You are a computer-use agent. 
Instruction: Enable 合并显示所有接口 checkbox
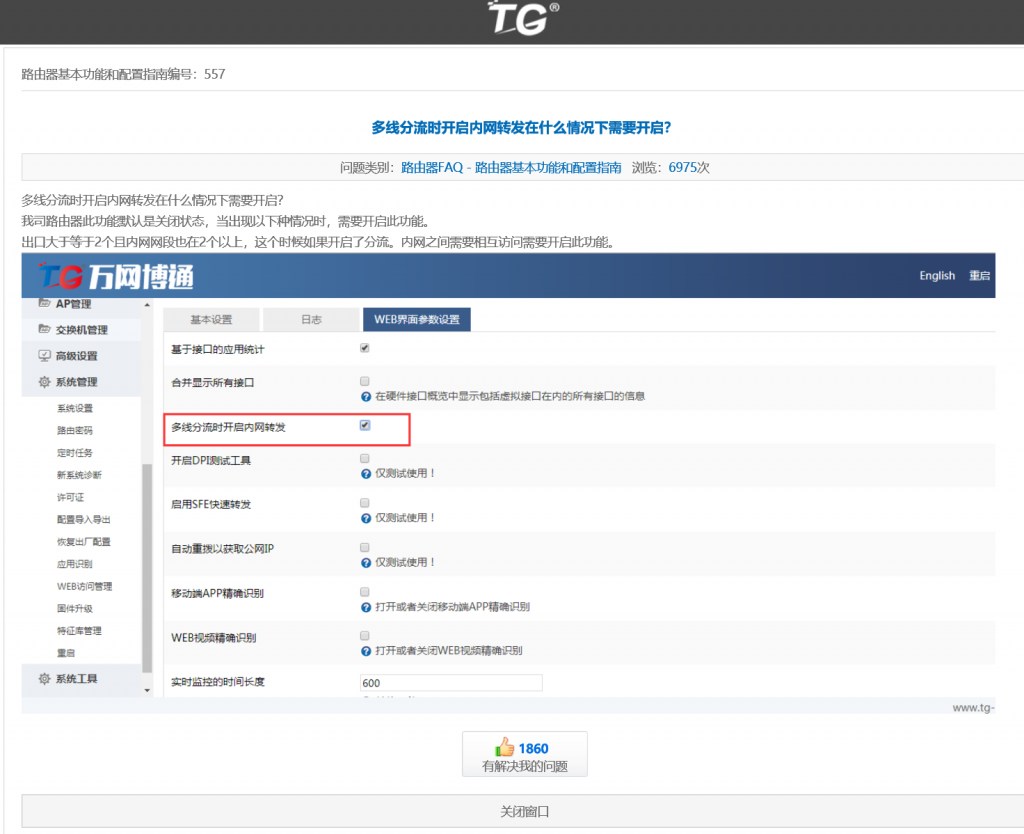pyautogui.click(x=365, y=381)
